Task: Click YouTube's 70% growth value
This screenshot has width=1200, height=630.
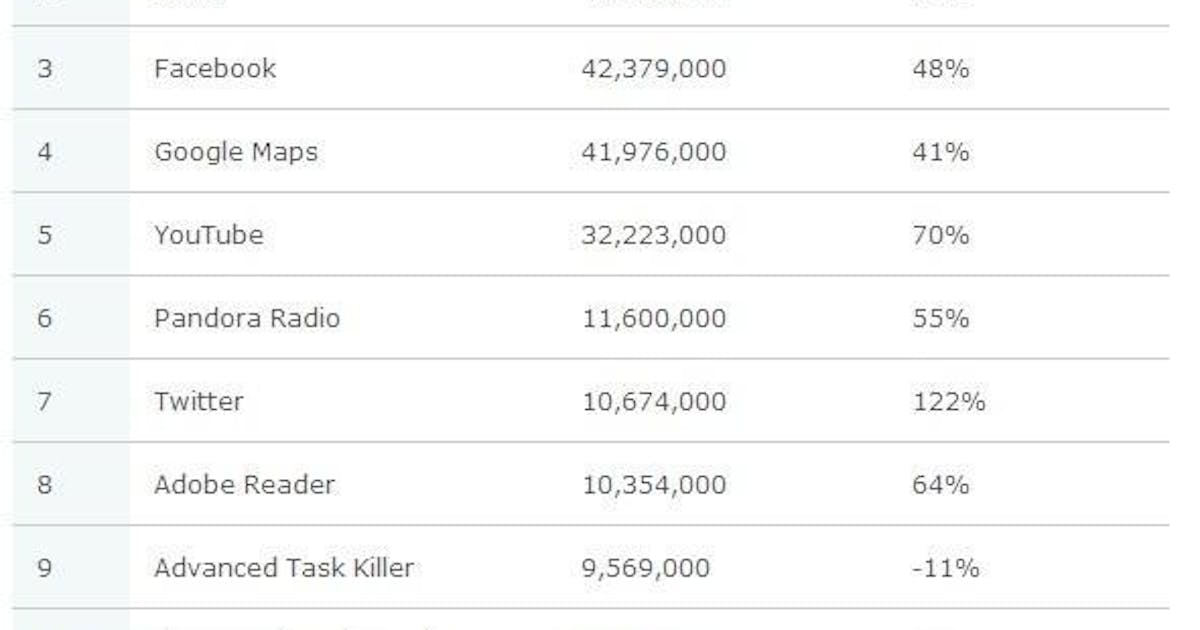Action: (940, 235)
